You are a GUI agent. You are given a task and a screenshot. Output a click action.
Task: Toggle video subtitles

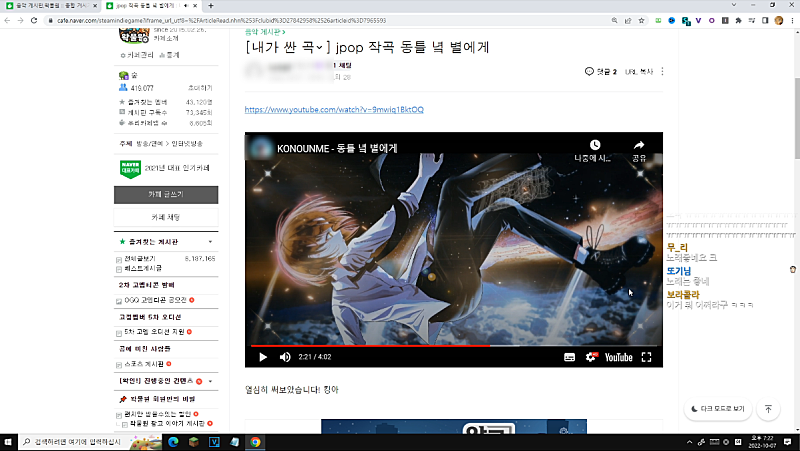pyautogui.click(x=569, y=357)
